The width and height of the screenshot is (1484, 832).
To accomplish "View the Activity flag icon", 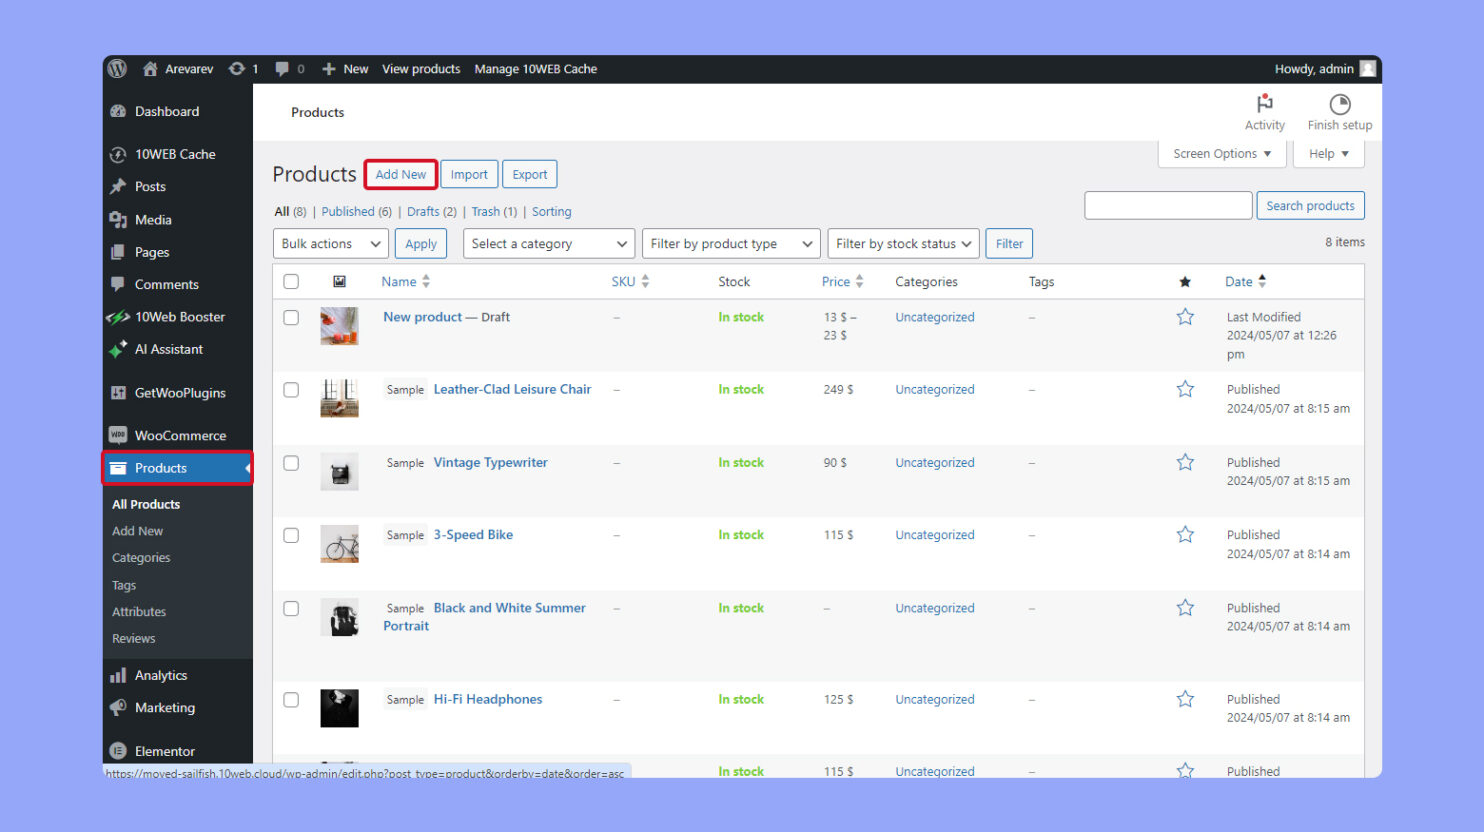I will coord(1264,102).
